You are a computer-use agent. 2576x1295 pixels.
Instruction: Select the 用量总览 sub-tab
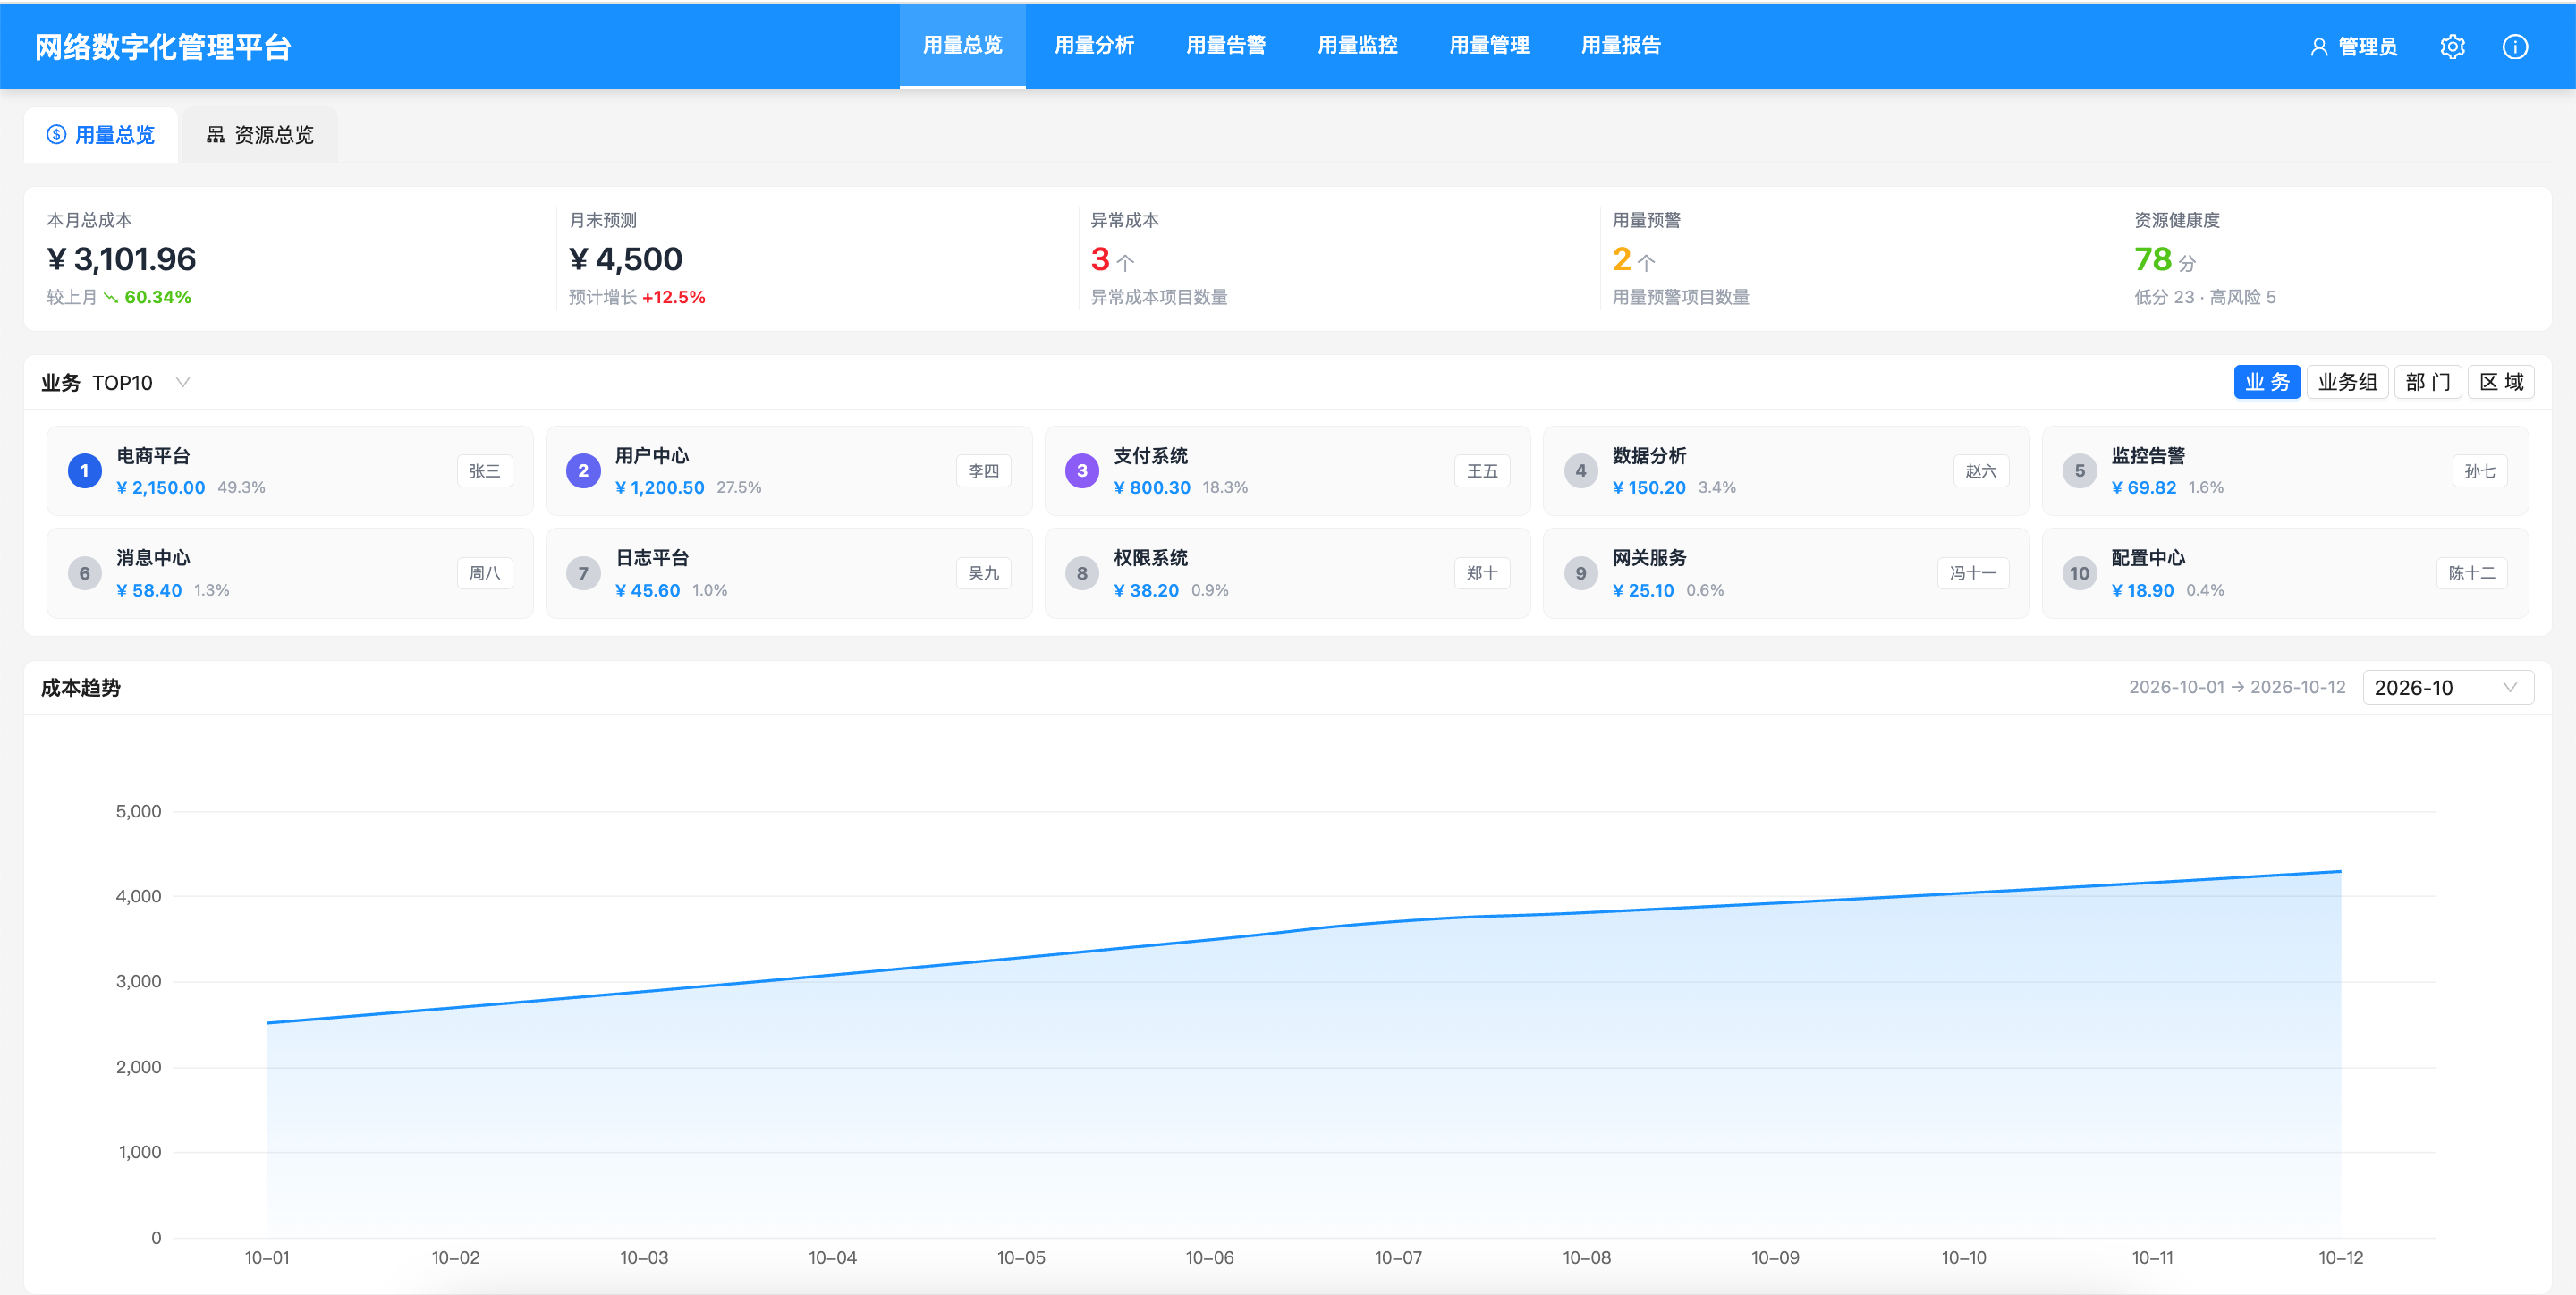point(101,135)
